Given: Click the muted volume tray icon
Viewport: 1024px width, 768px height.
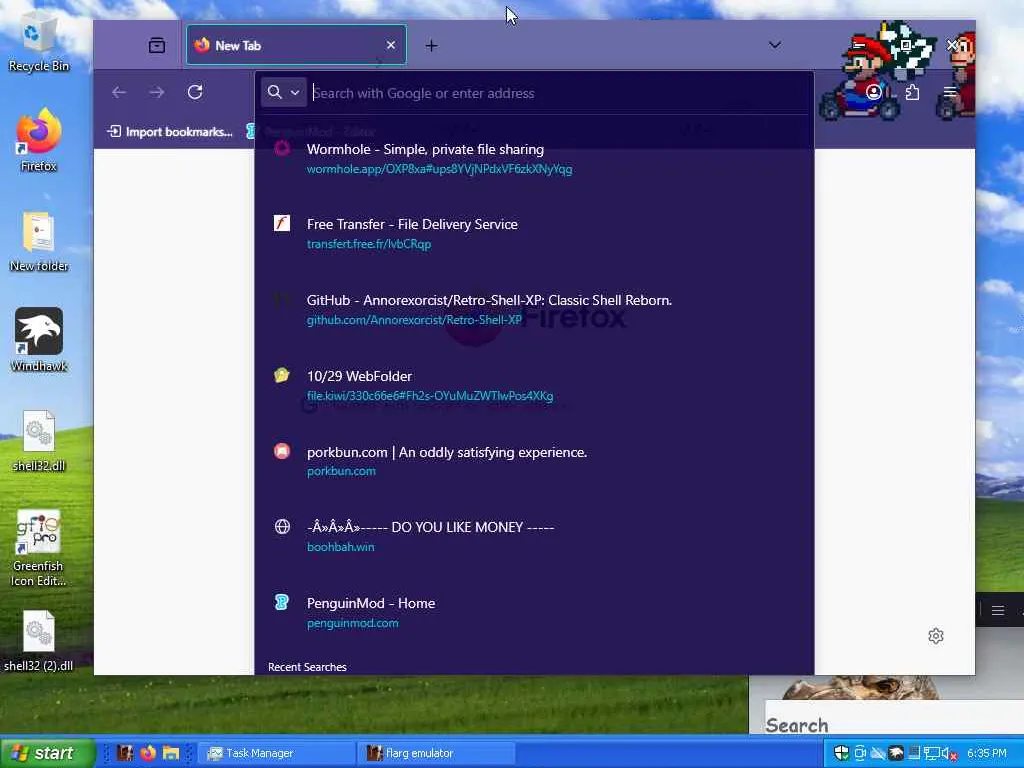Looking at the screenshot, I should [x=950, y=753].
